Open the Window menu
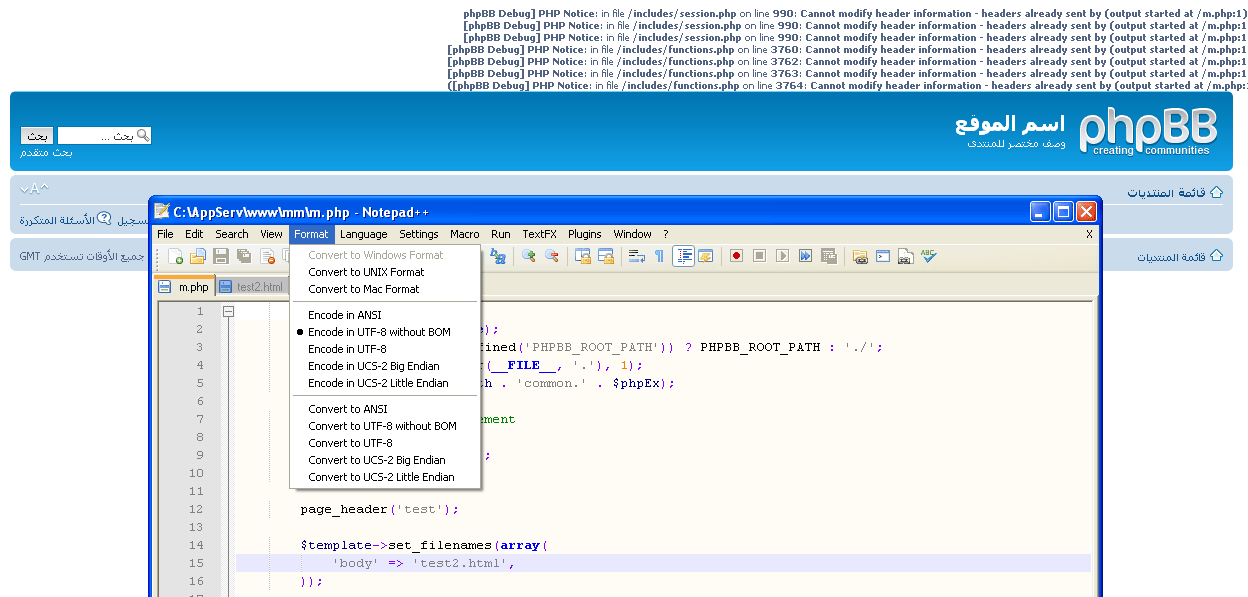The height and width of the screenshot is (597, 1248). 633,234
